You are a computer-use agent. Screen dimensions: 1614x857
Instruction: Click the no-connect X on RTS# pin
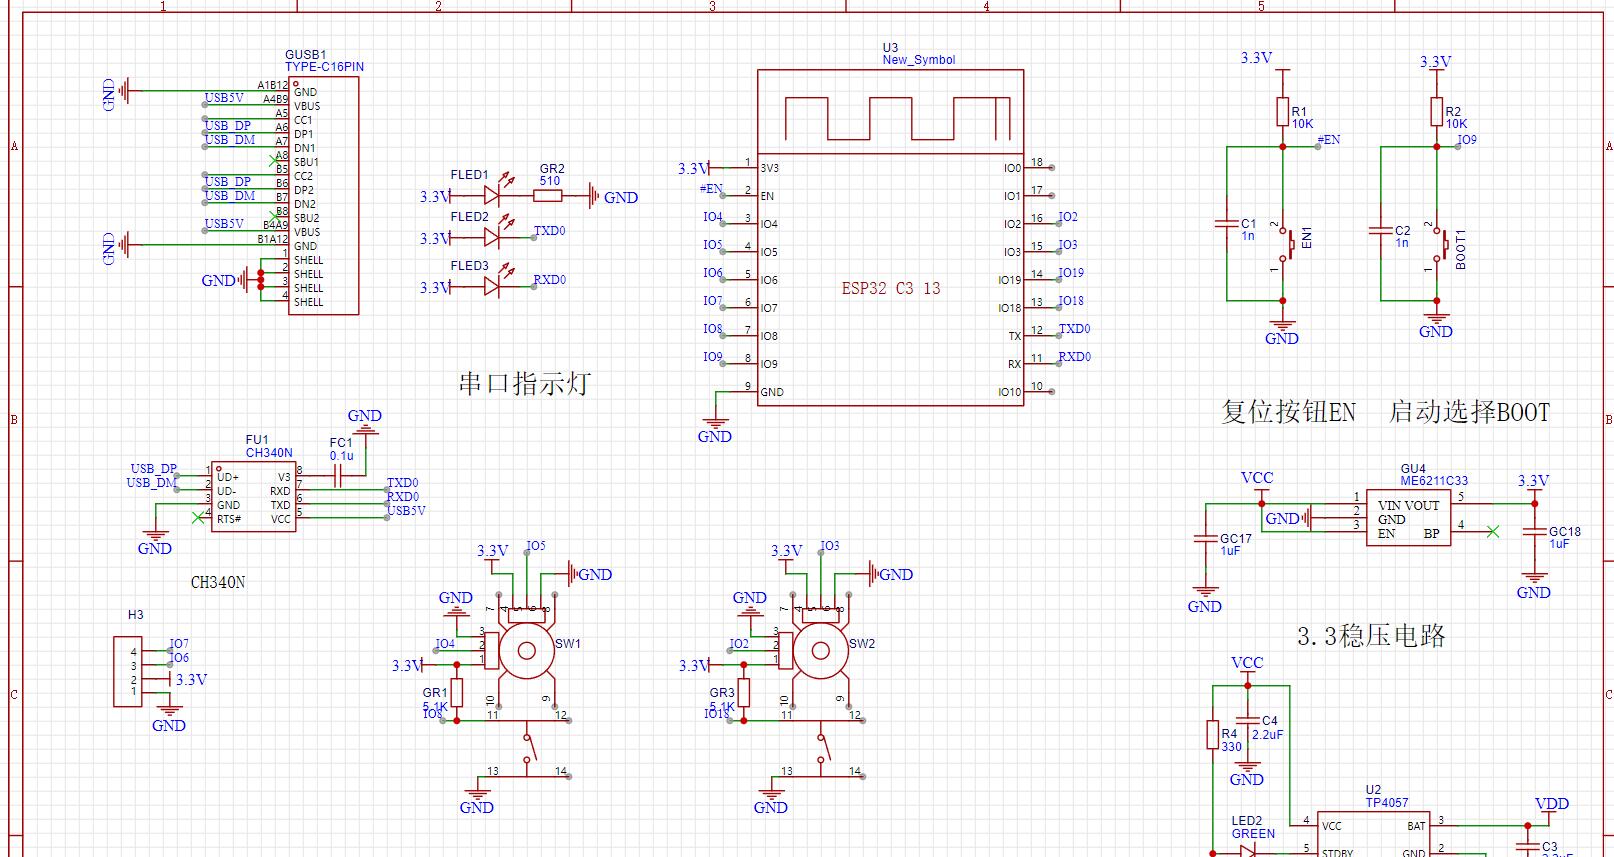[197, 518]
